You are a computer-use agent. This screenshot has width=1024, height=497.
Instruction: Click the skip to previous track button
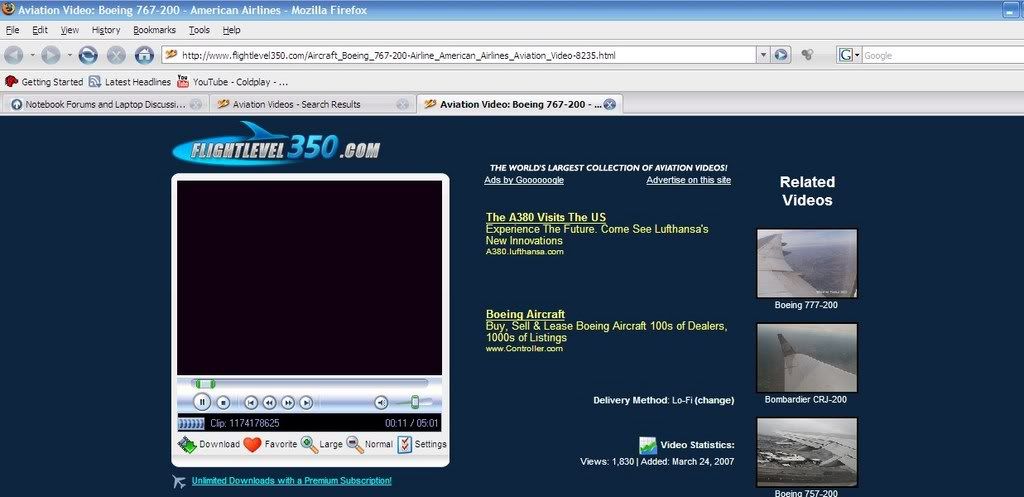251,403
